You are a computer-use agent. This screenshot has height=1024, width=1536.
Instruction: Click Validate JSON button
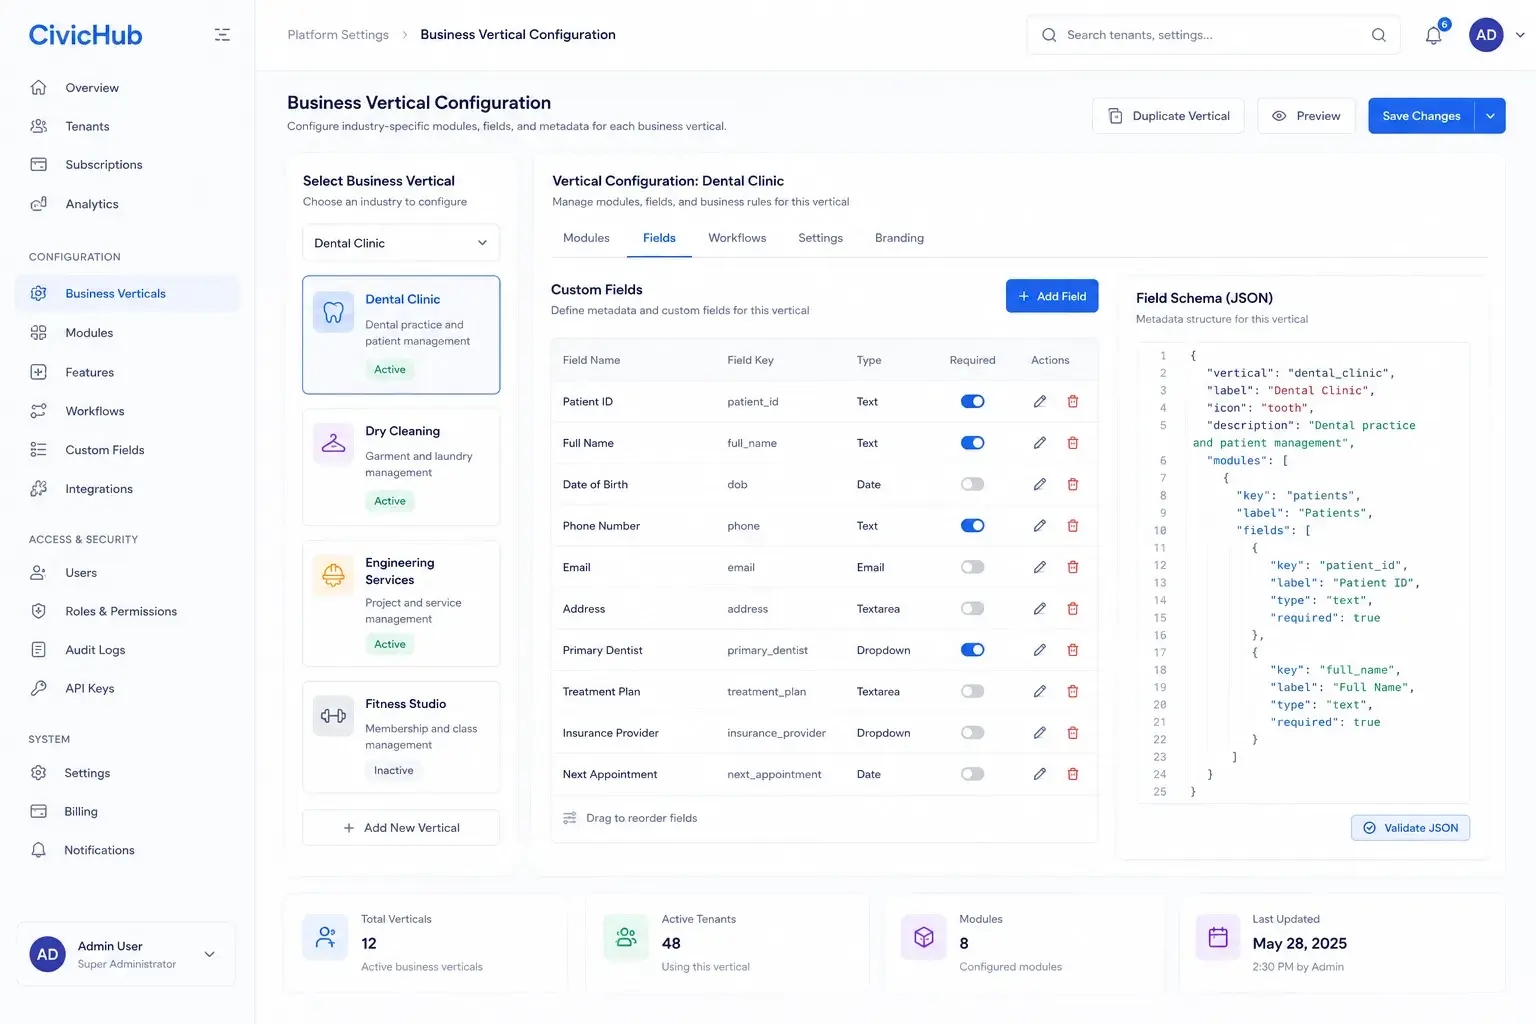pyautogui.click(x=1410, y=828)
